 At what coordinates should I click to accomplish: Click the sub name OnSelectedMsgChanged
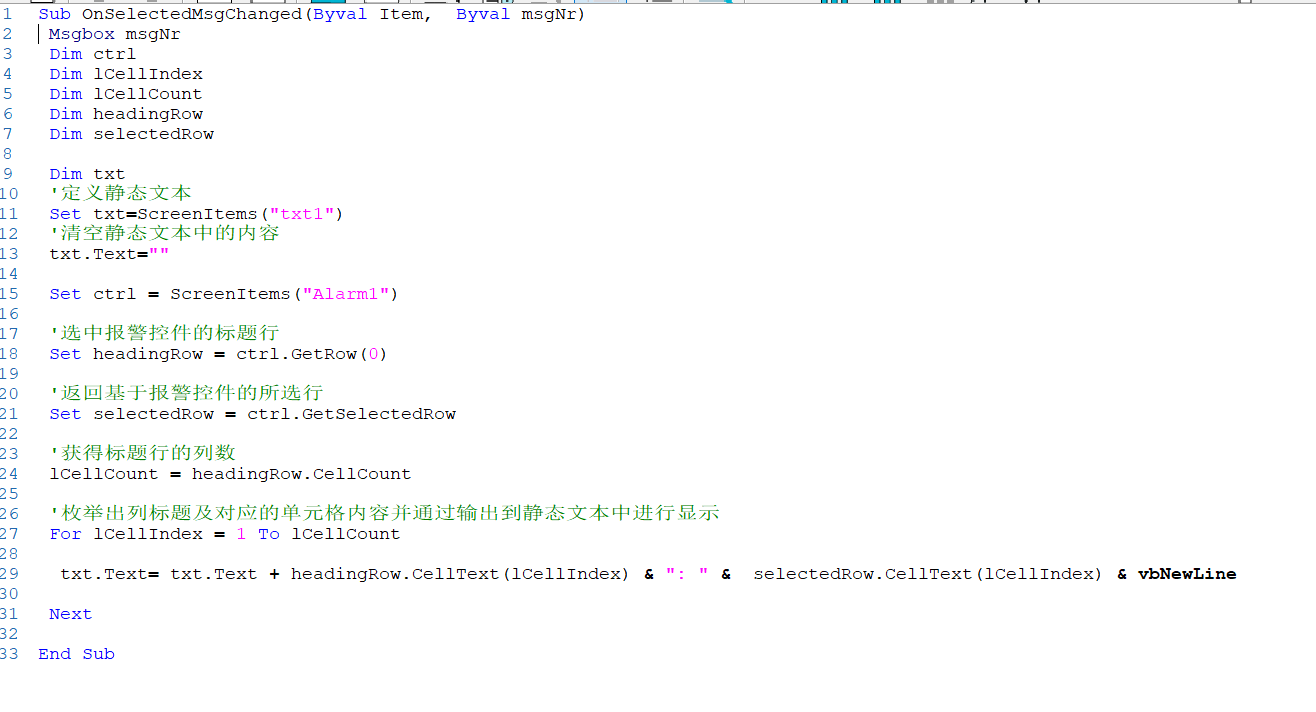pos(198,14)
